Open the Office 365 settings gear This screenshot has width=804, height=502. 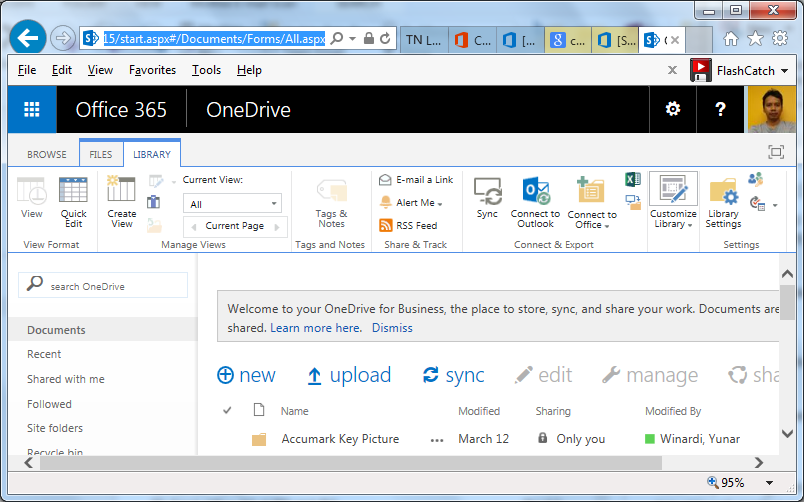673,109
